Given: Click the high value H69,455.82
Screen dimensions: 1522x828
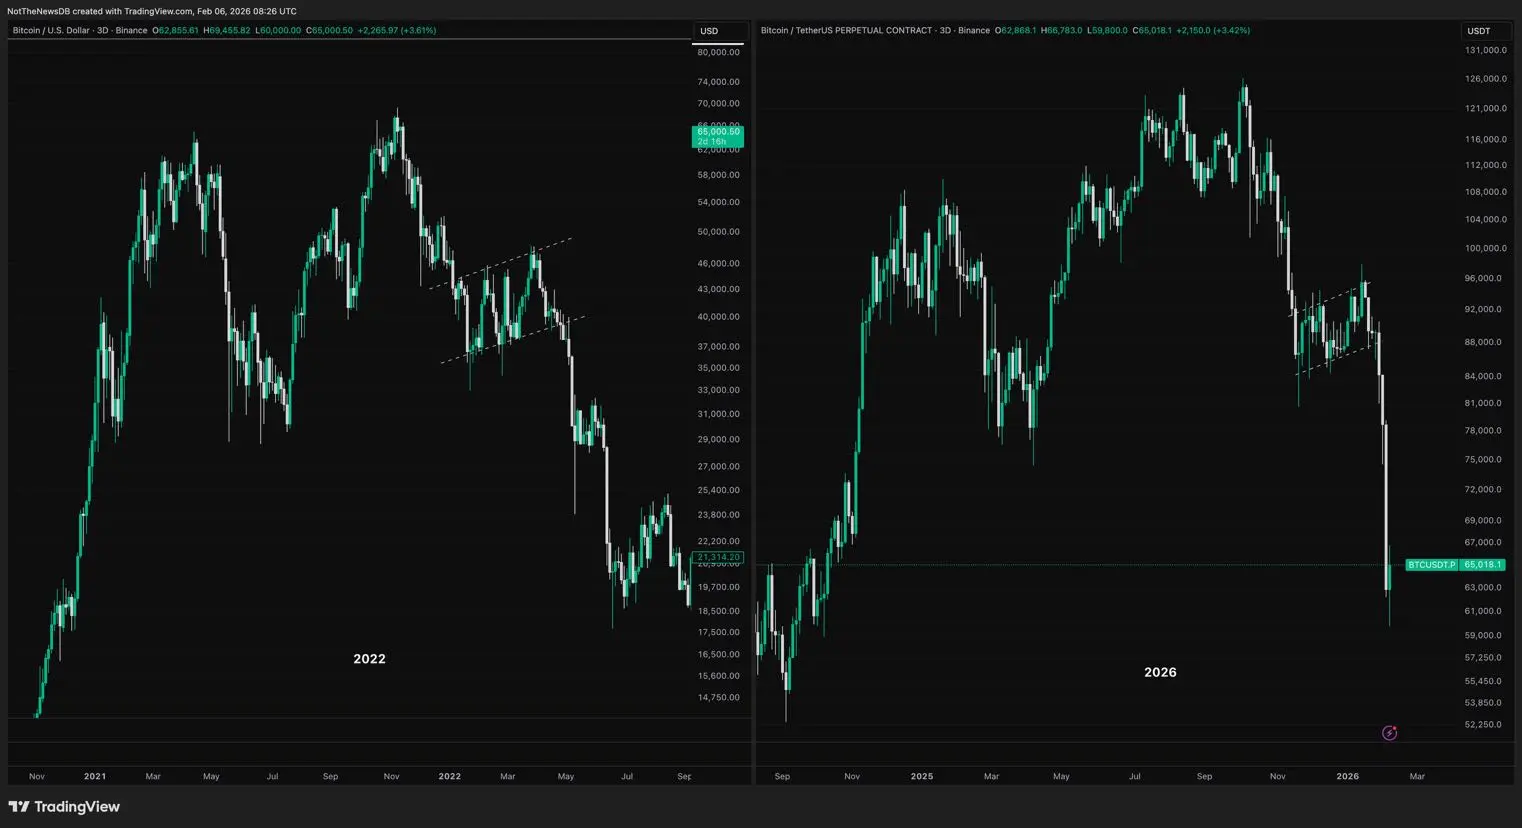Looking at the screenshot, I should point(227,30).
